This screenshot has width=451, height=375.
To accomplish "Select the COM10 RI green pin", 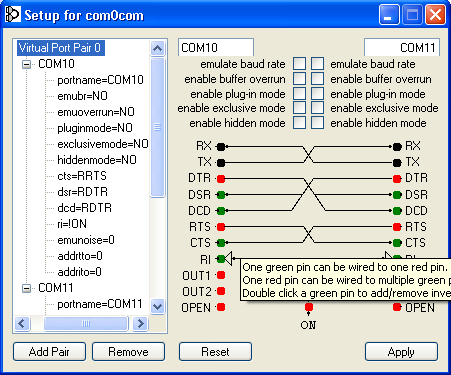I will click(x=221, y=259).
